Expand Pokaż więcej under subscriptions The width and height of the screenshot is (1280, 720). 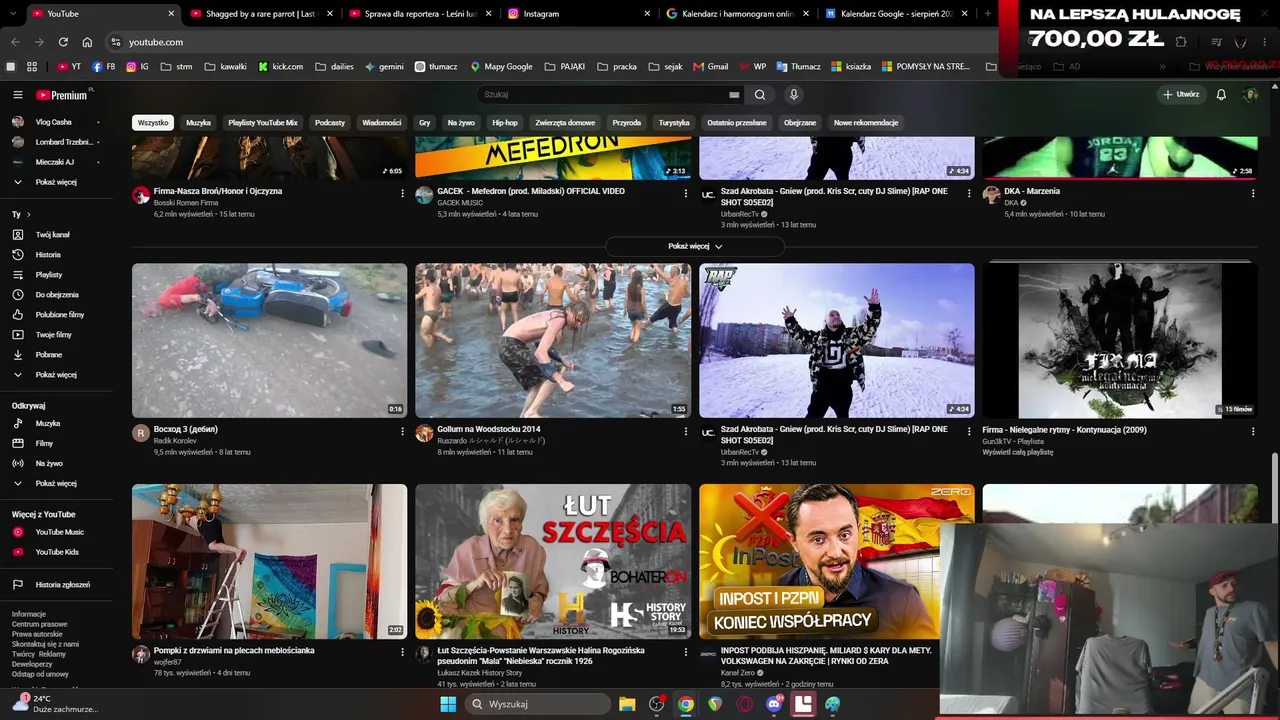[x=56, y=182]
